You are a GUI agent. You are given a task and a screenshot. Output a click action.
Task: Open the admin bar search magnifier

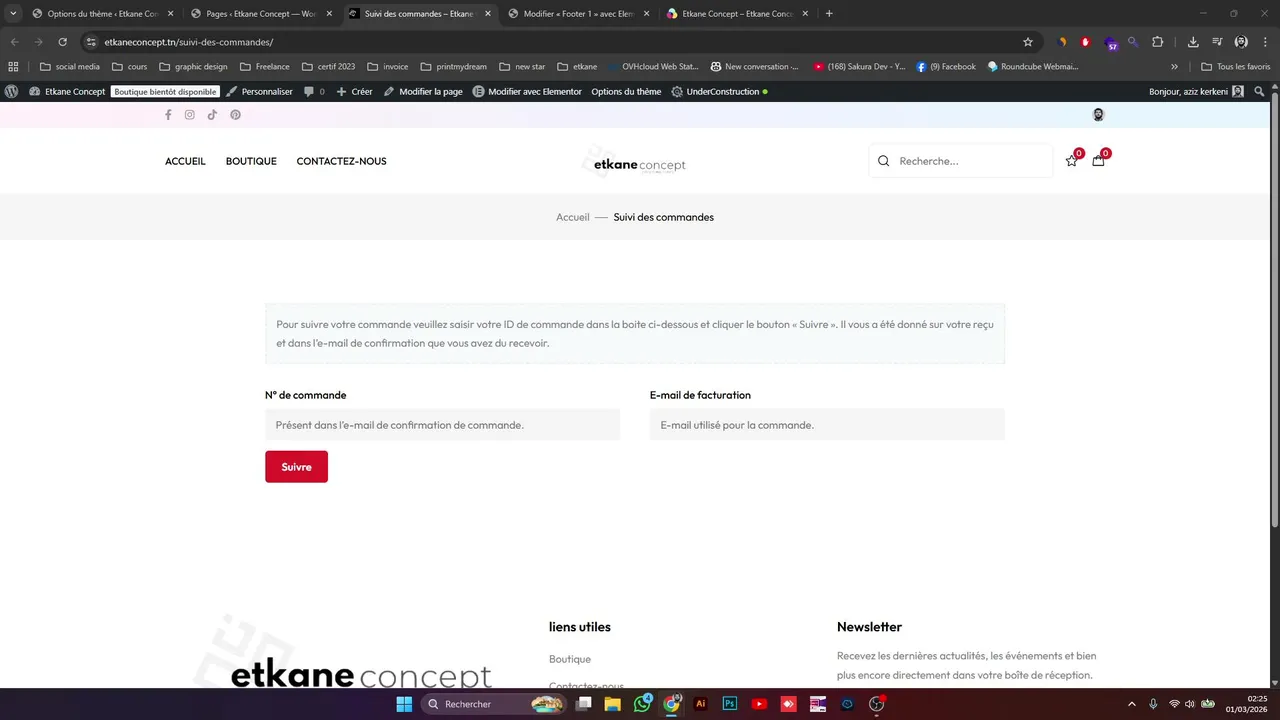point(1260,91)
